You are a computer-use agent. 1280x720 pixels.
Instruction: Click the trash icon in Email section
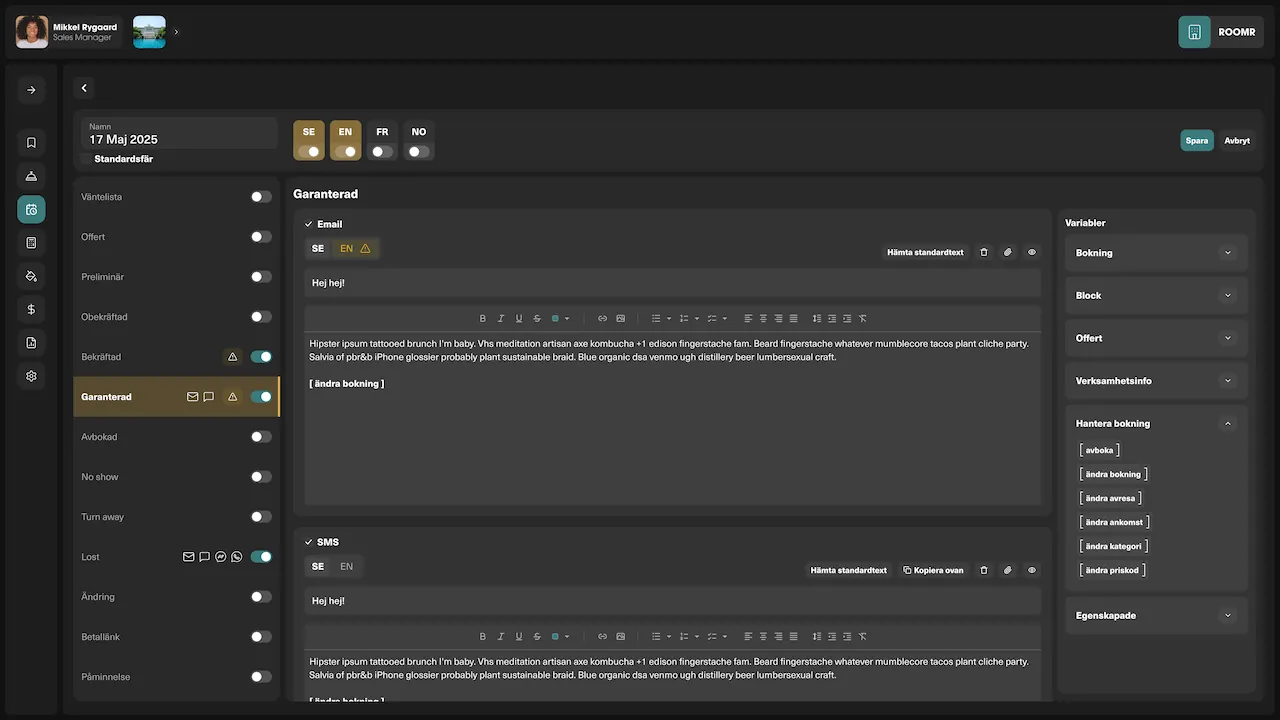[x=983, y=252]
